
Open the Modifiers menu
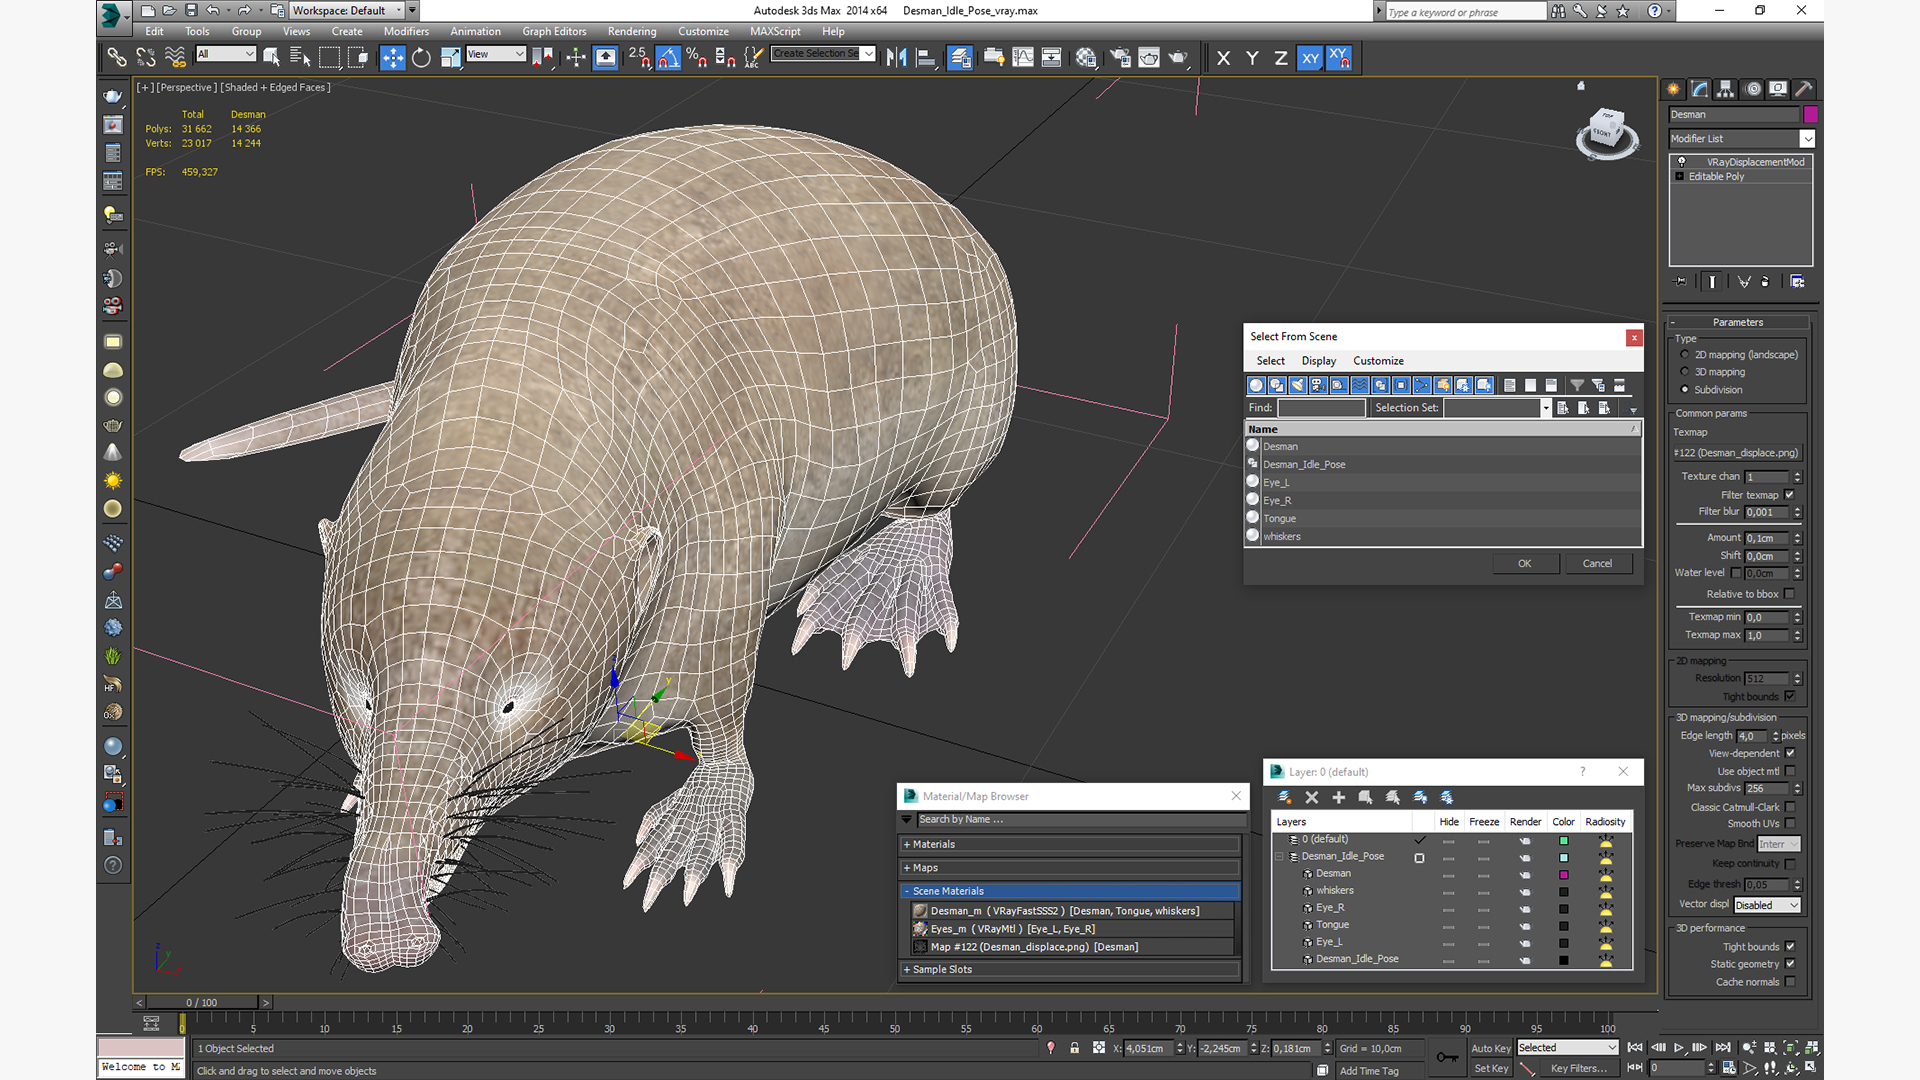pos(406,31)
